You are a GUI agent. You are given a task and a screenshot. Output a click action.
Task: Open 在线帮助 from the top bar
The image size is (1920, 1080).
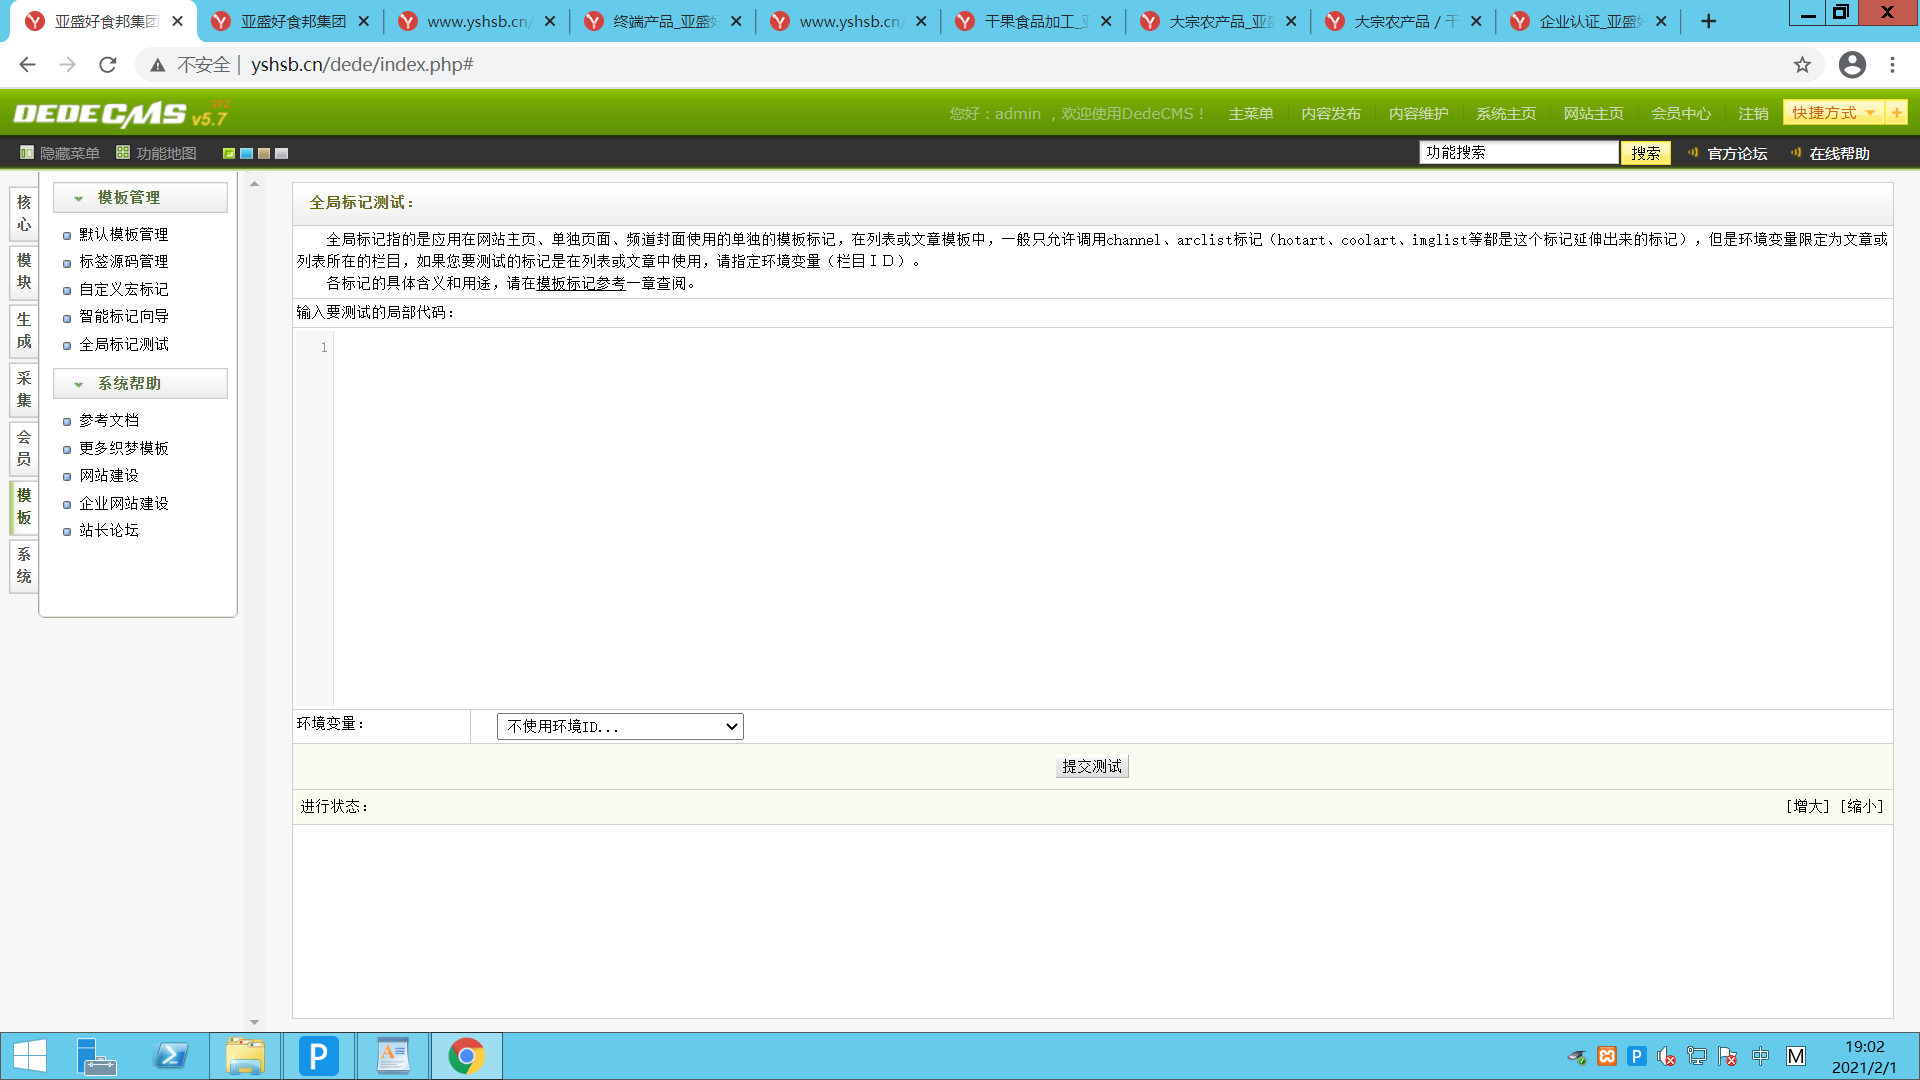1838,153
